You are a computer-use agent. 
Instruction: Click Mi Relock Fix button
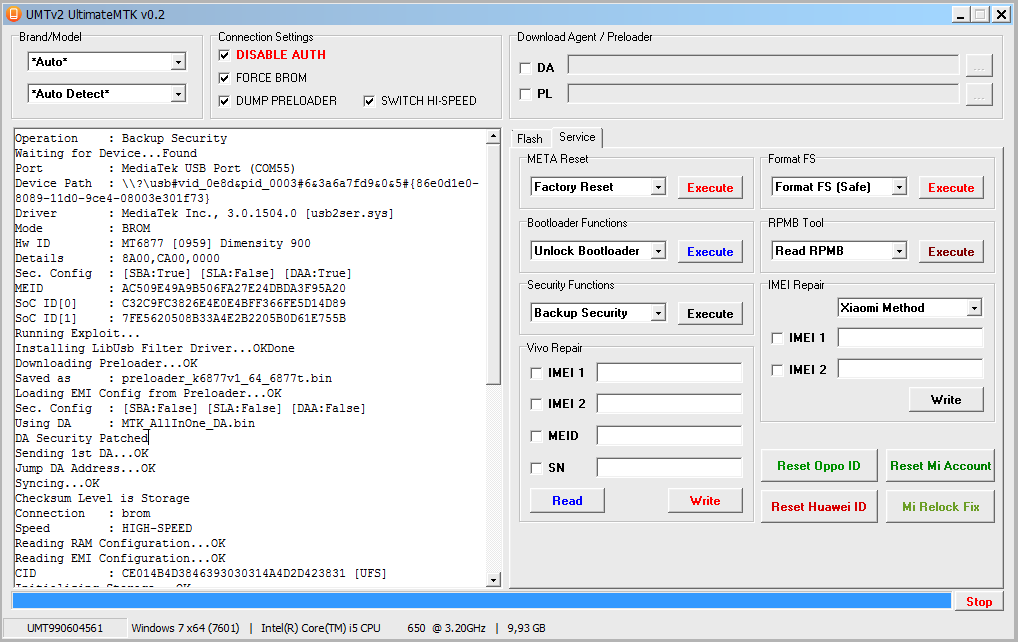[940, 506]
